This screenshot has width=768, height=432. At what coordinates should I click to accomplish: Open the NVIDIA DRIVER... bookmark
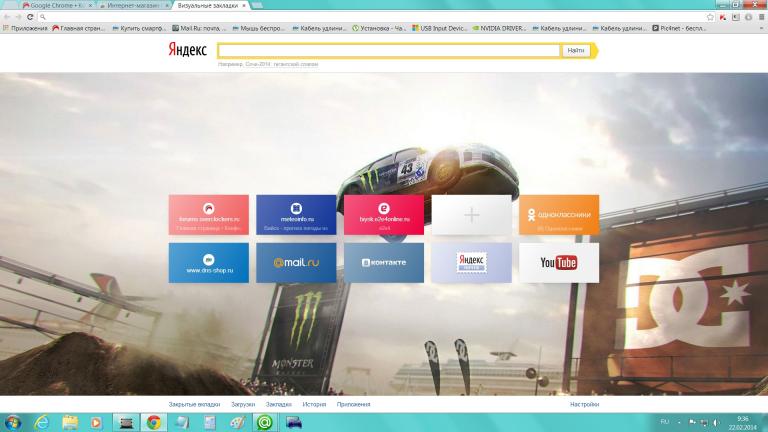pos(499,28)
